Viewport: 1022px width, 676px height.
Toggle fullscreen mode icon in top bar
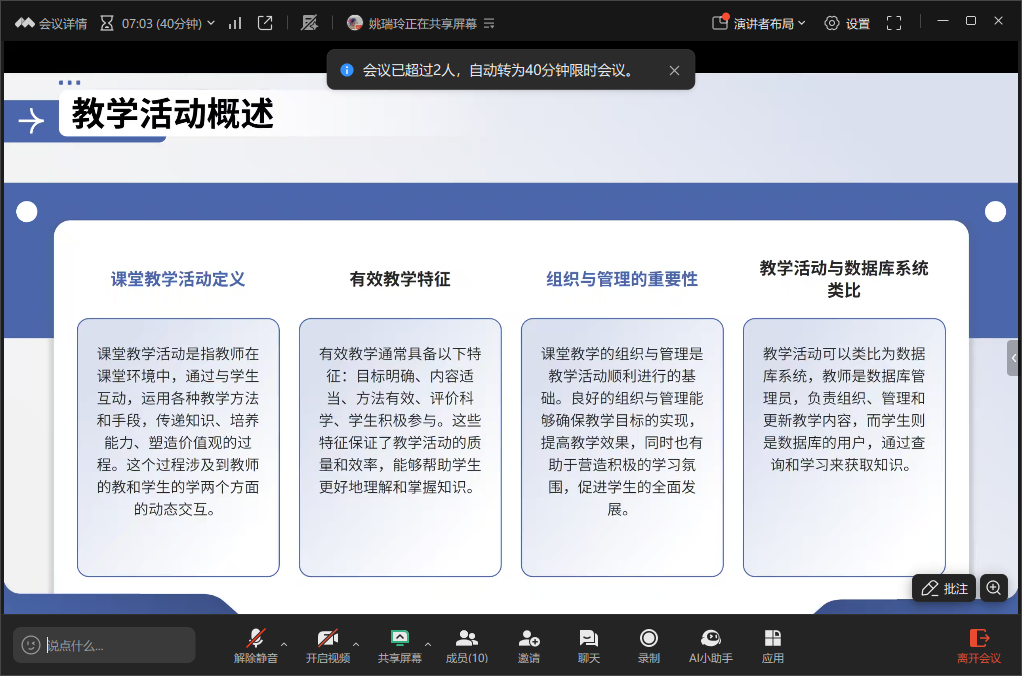pyautogui.click(x=894, y=23)
